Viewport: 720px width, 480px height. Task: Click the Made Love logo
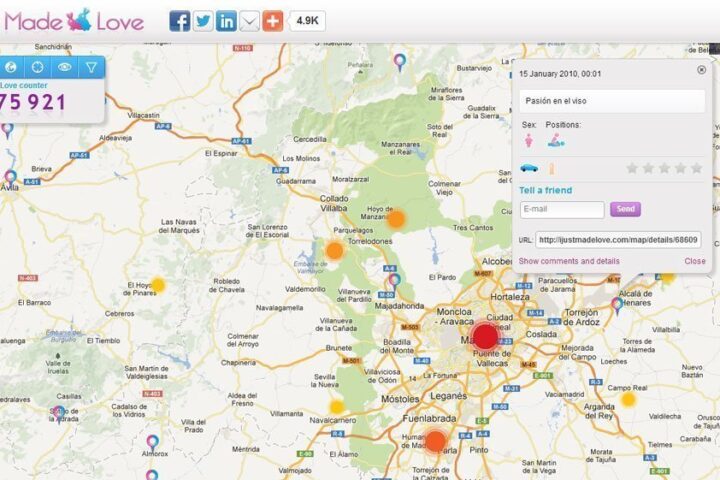click(73, 21)
